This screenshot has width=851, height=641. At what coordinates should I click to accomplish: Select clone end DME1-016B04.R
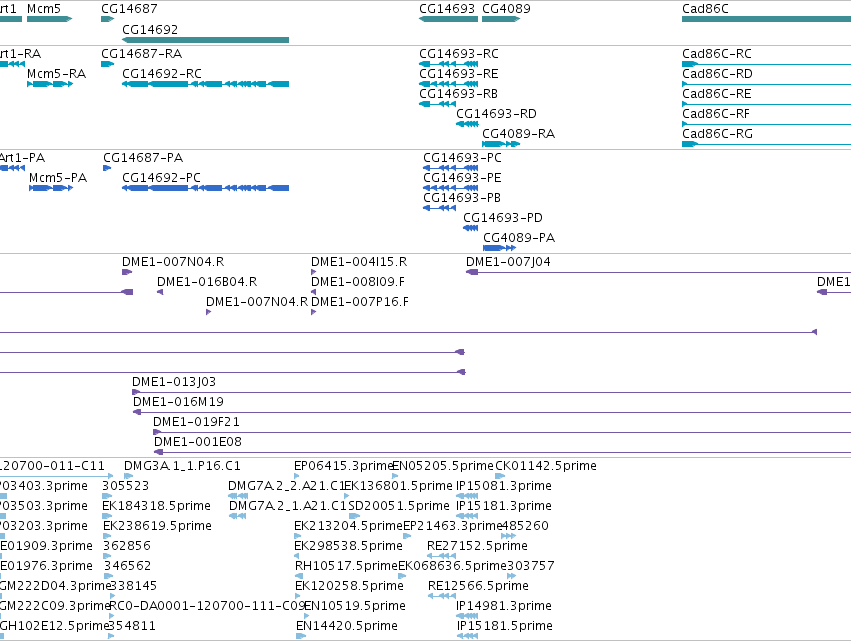(x=160, y=292)
